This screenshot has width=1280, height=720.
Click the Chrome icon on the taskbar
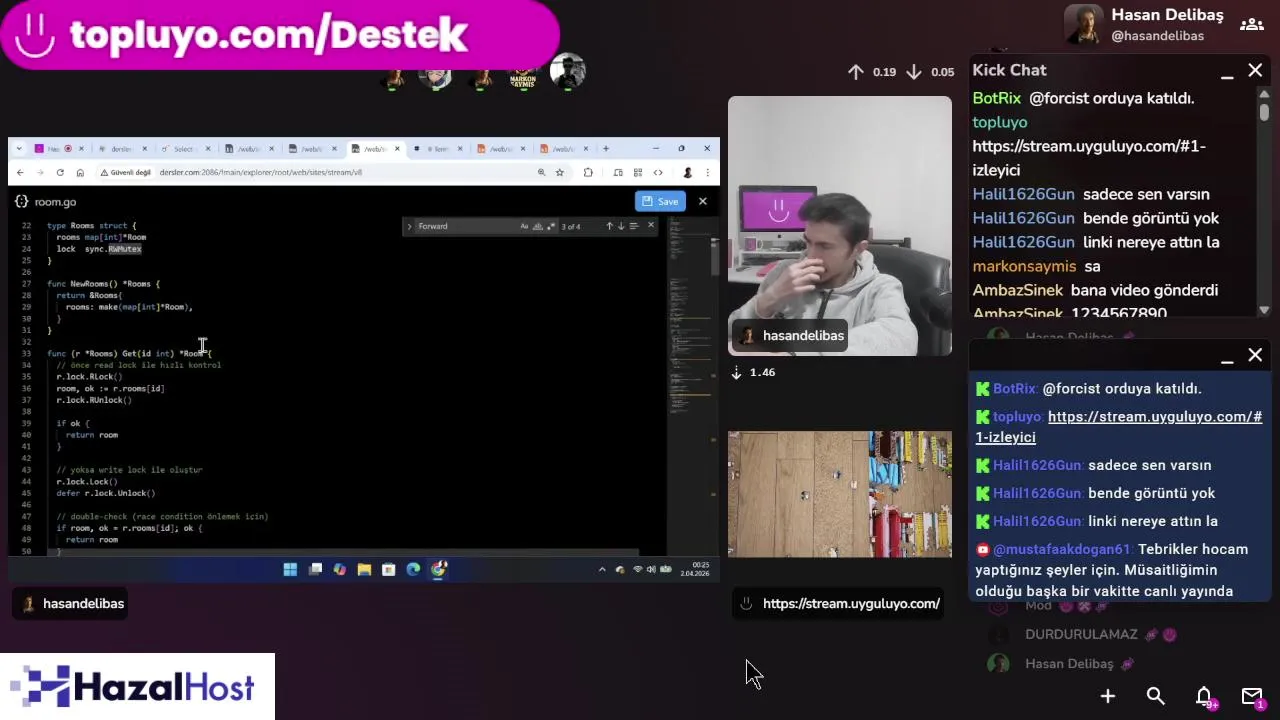438,569
